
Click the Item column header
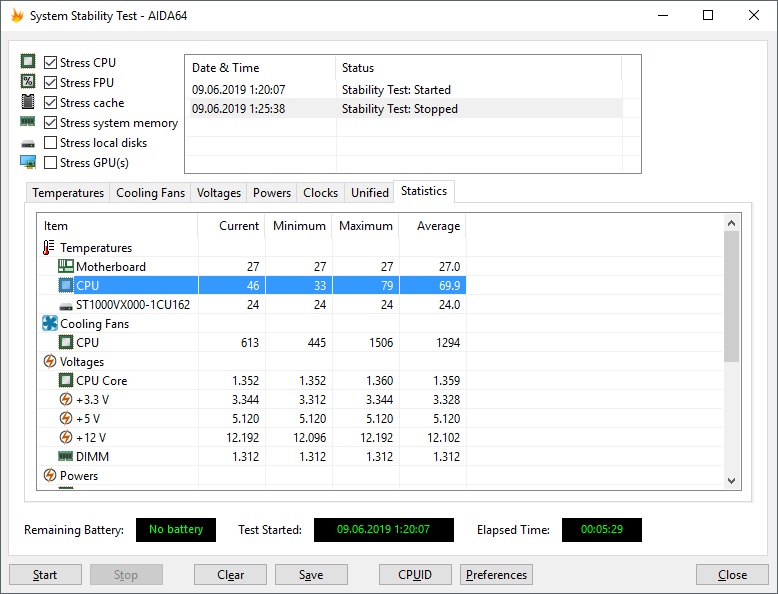(118, 226)
